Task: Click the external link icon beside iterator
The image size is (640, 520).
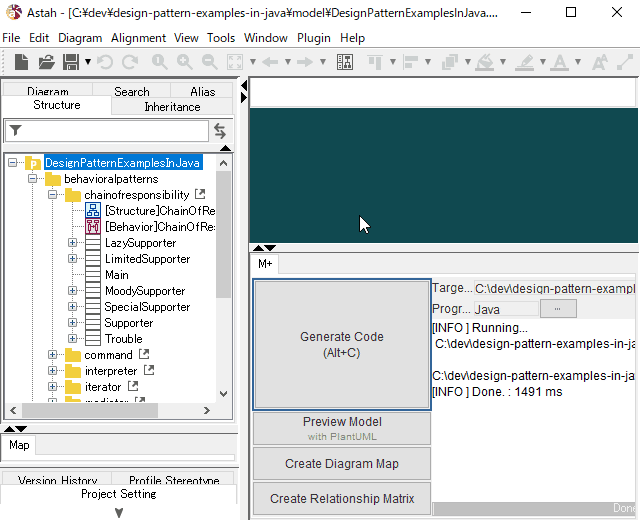Action: click(x=133, y=386)
